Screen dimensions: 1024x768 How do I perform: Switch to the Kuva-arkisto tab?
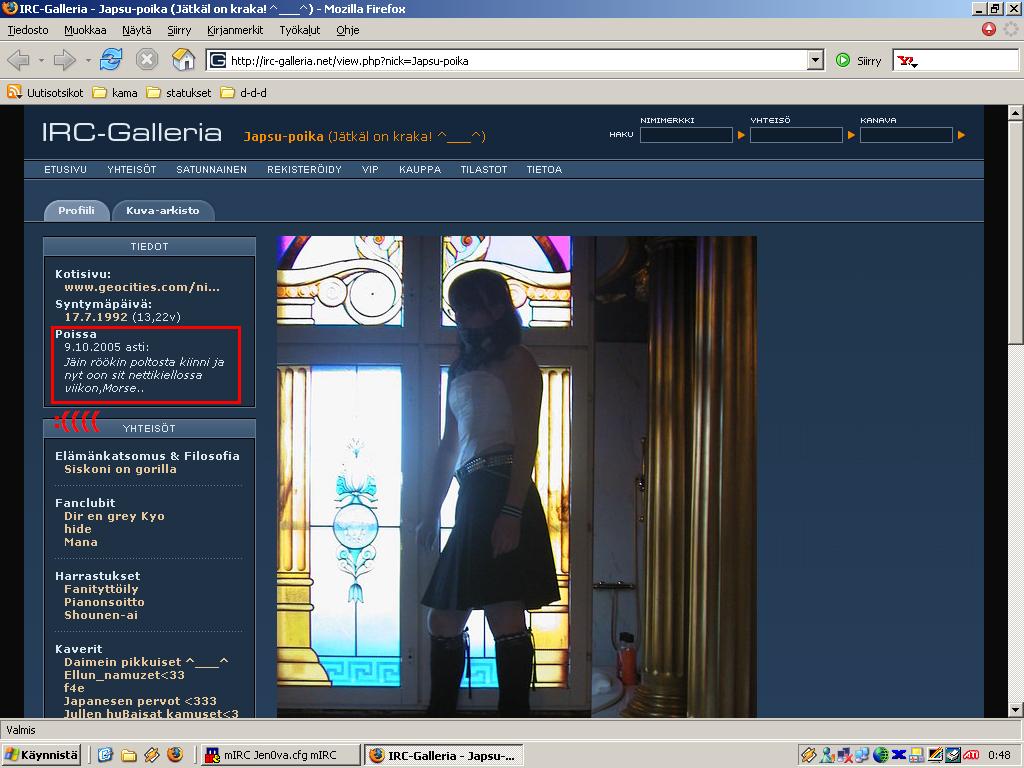(x=163, y=210)
